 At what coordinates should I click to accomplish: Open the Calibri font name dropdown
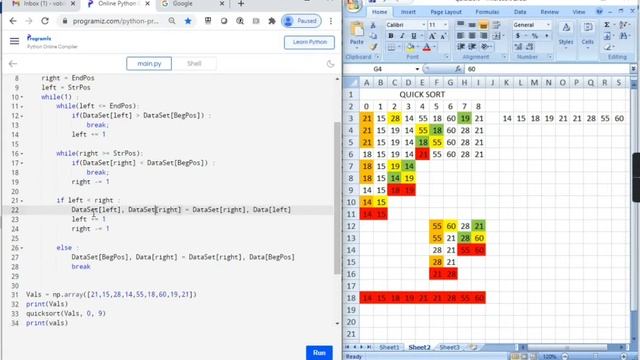(423, 25)
